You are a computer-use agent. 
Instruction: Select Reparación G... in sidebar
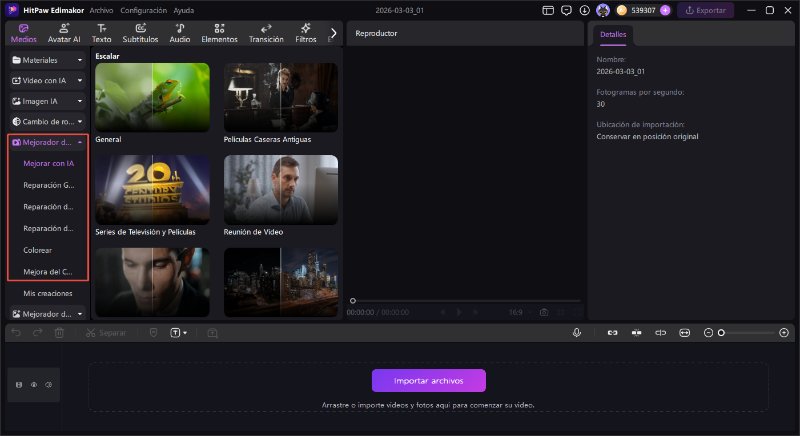click(48, 185)
